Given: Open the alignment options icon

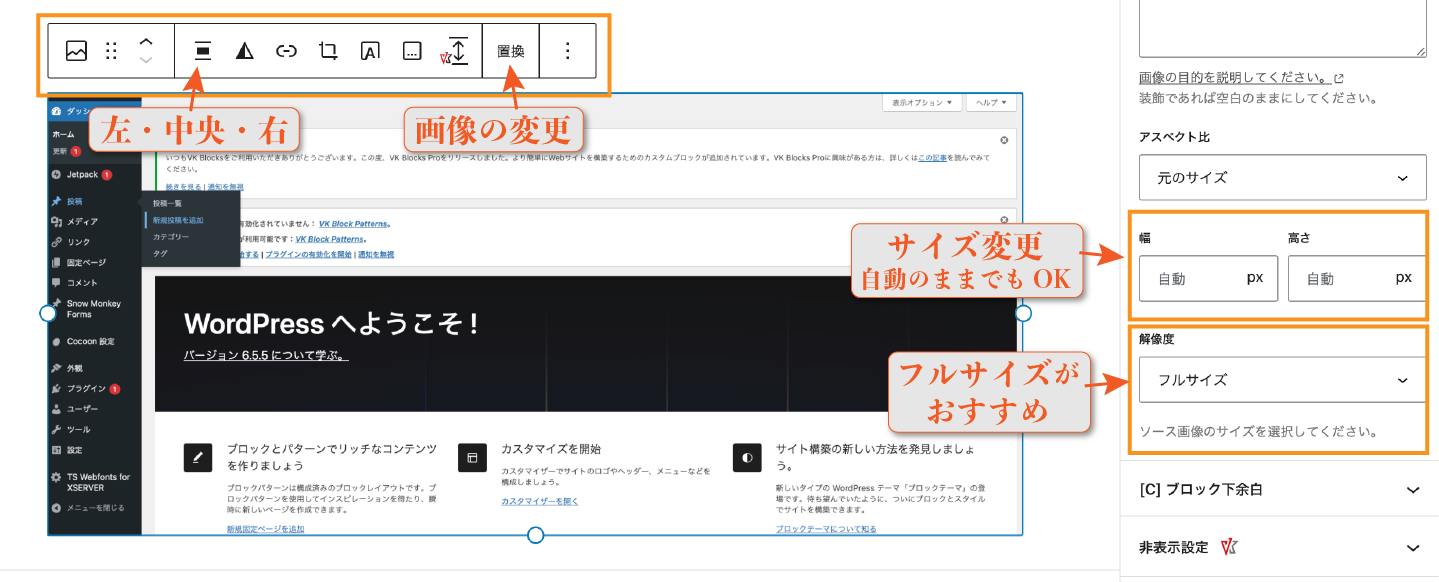Looking at the screenshot, I should [203, 51].
